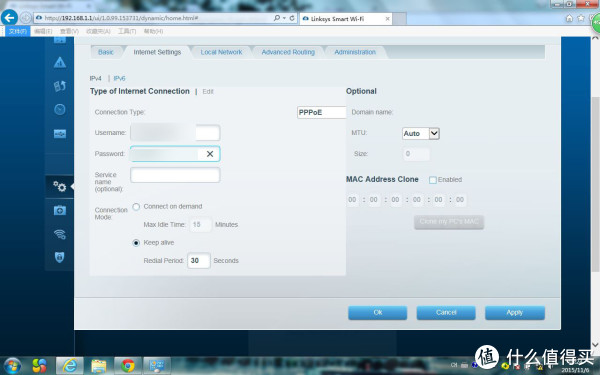This screenshot has width=600, height=375.
Task: Open the speed test gauge icon
Action: [x=60, y=109]
